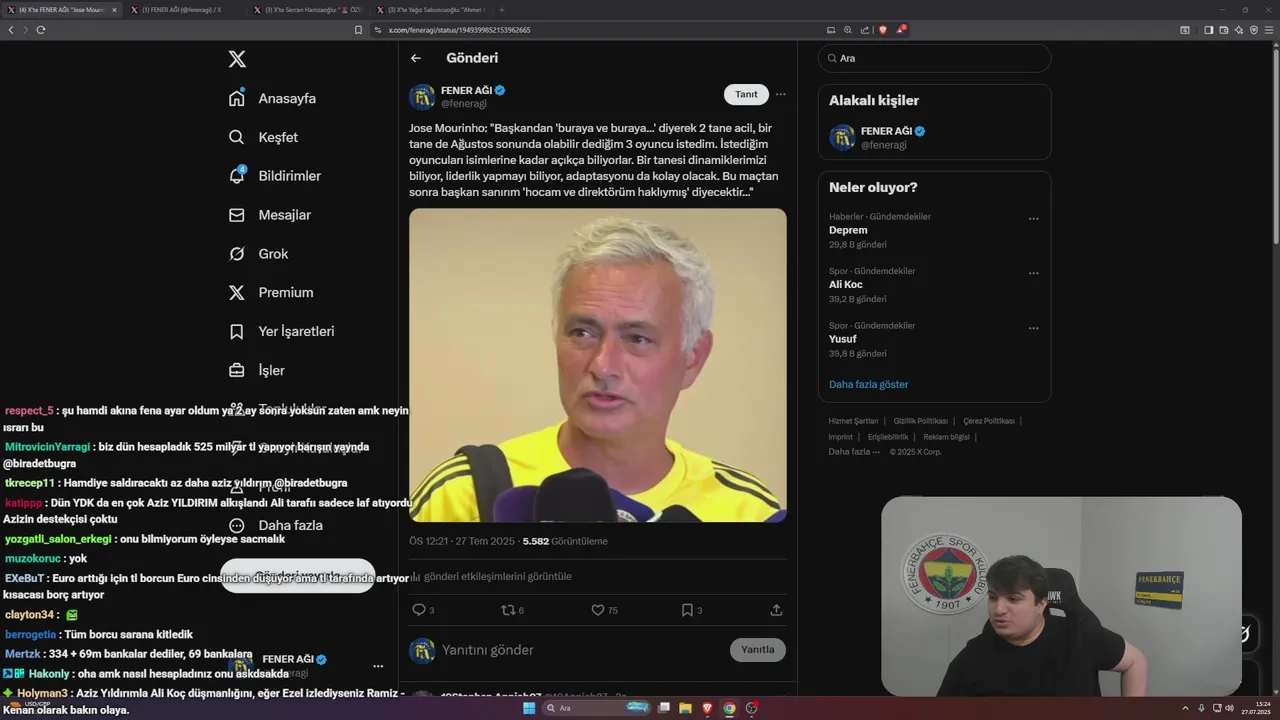Open Task View on taskbar
The image size is (1280, 720).
point(663,708)
